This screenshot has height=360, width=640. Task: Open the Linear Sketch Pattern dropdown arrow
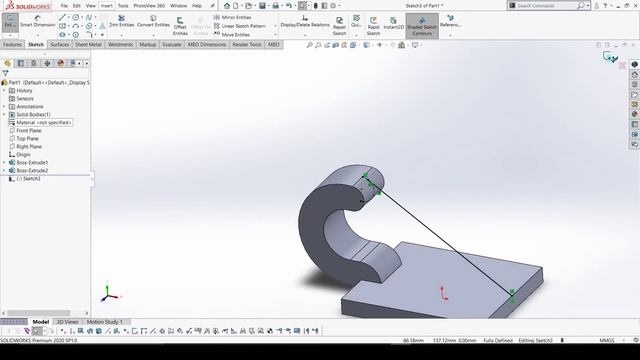[x=275, y=26]
